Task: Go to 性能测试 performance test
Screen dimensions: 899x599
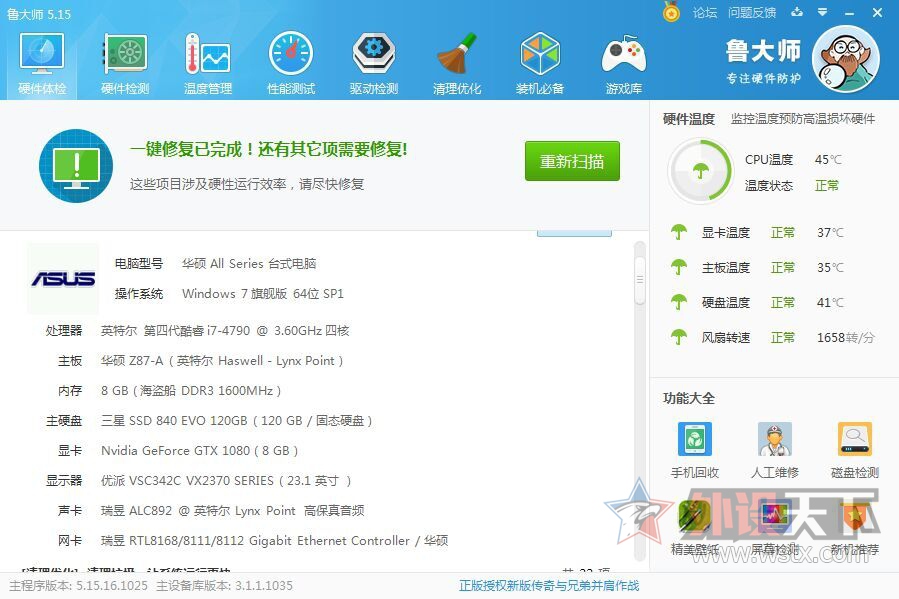Action: click(291, 63)
